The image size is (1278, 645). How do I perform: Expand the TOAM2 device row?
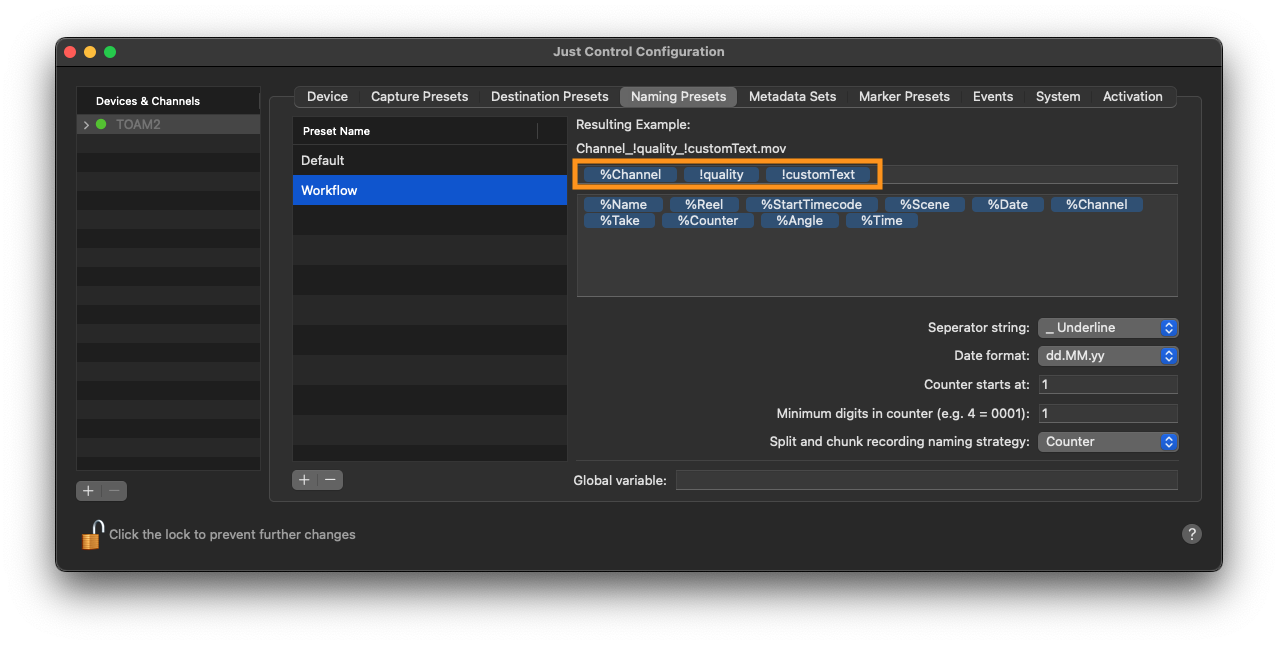click(x=86, y=125)
